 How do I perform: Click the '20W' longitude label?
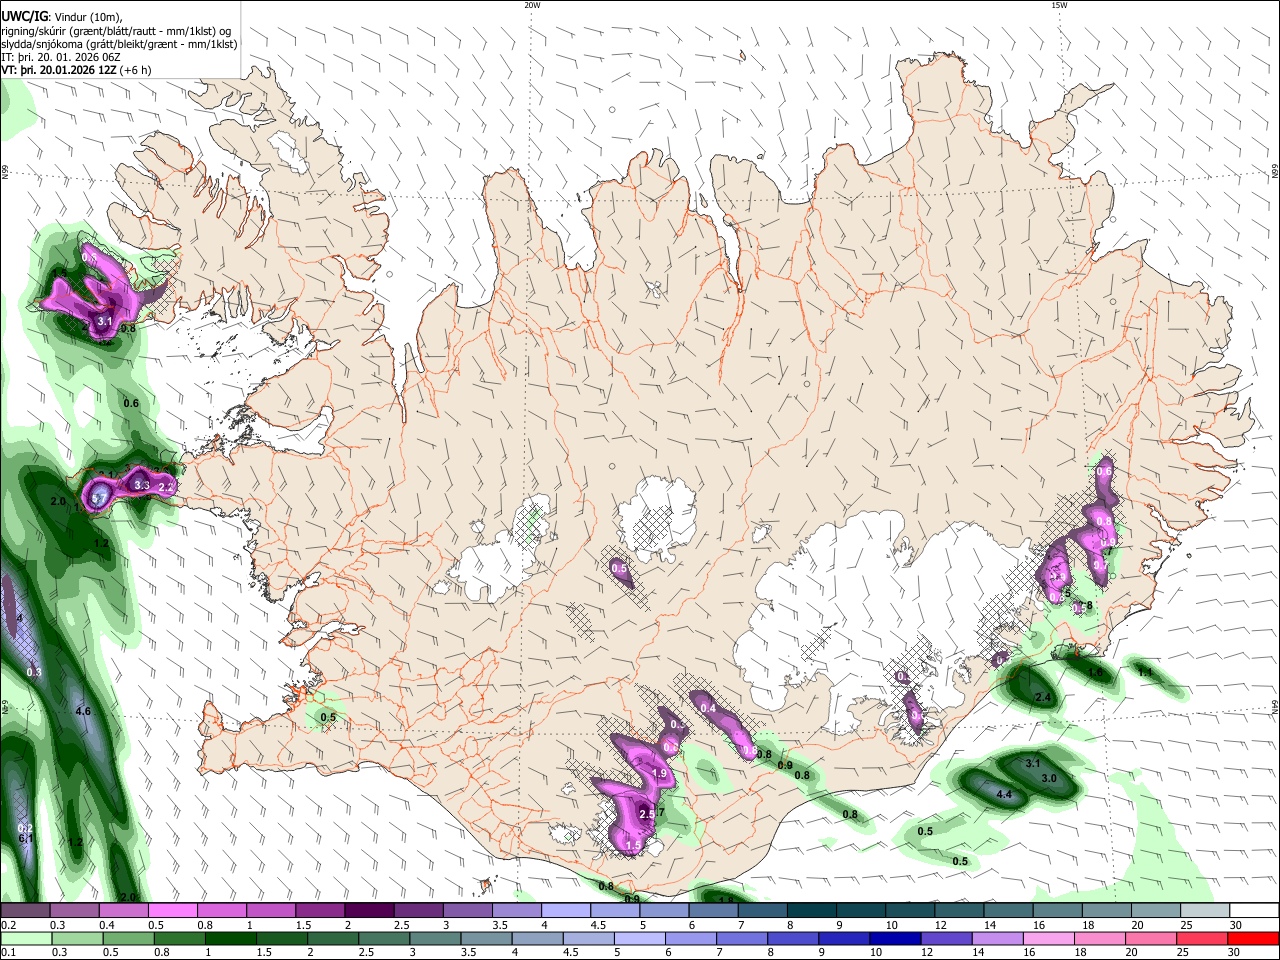[x=532, y=5]
